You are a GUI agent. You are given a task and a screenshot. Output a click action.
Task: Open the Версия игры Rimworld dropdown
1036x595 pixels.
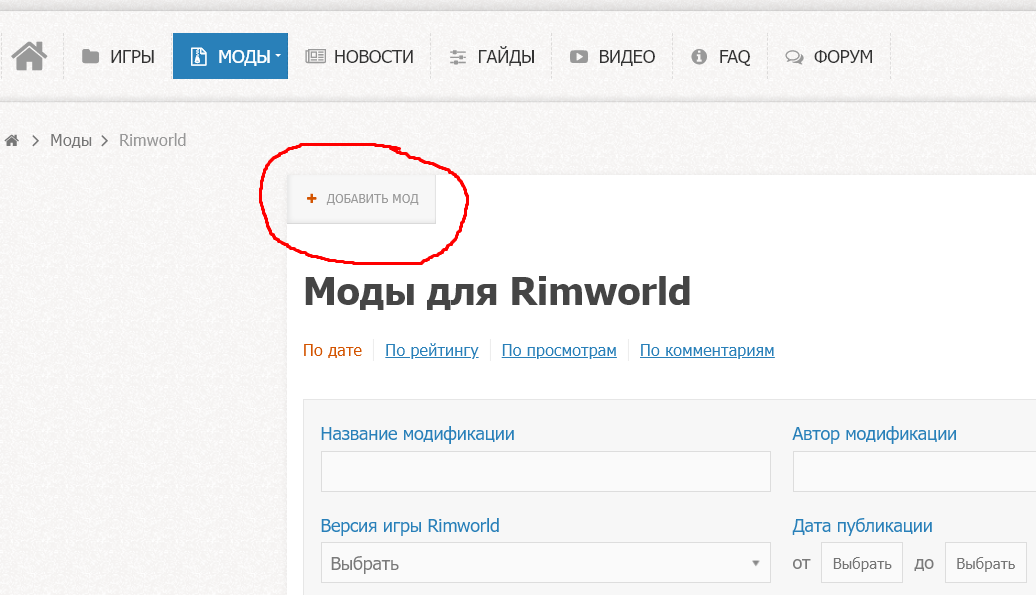tap(546, 563)
